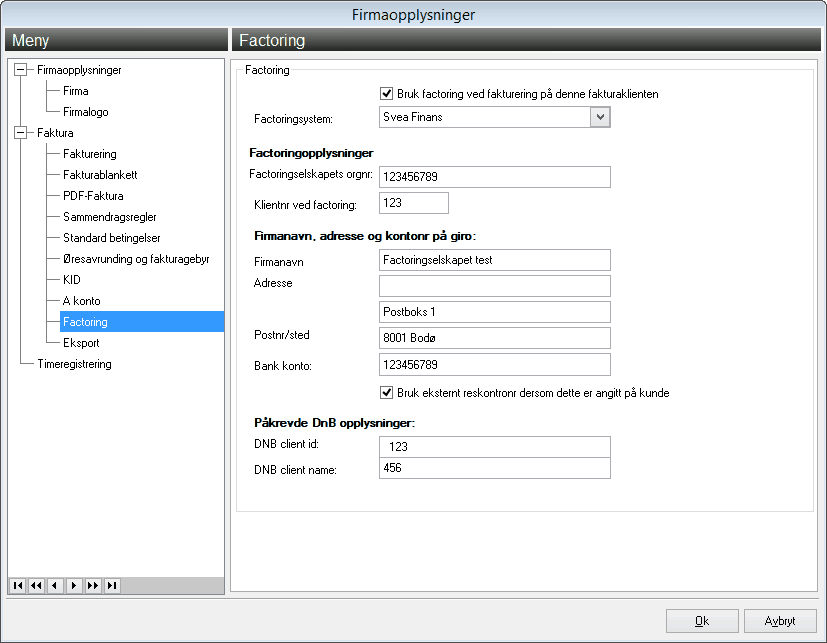Focus the Postnr/sted field
The height and width of the screenshot is (643, 827).
pyautogui.click(x=495, y=338)
